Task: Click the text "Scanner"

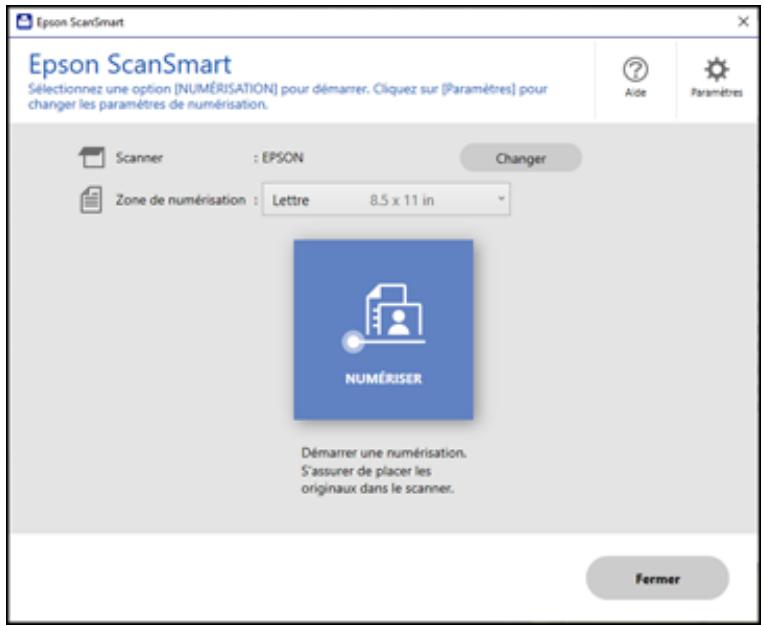Action: click(x=139, y=158)
